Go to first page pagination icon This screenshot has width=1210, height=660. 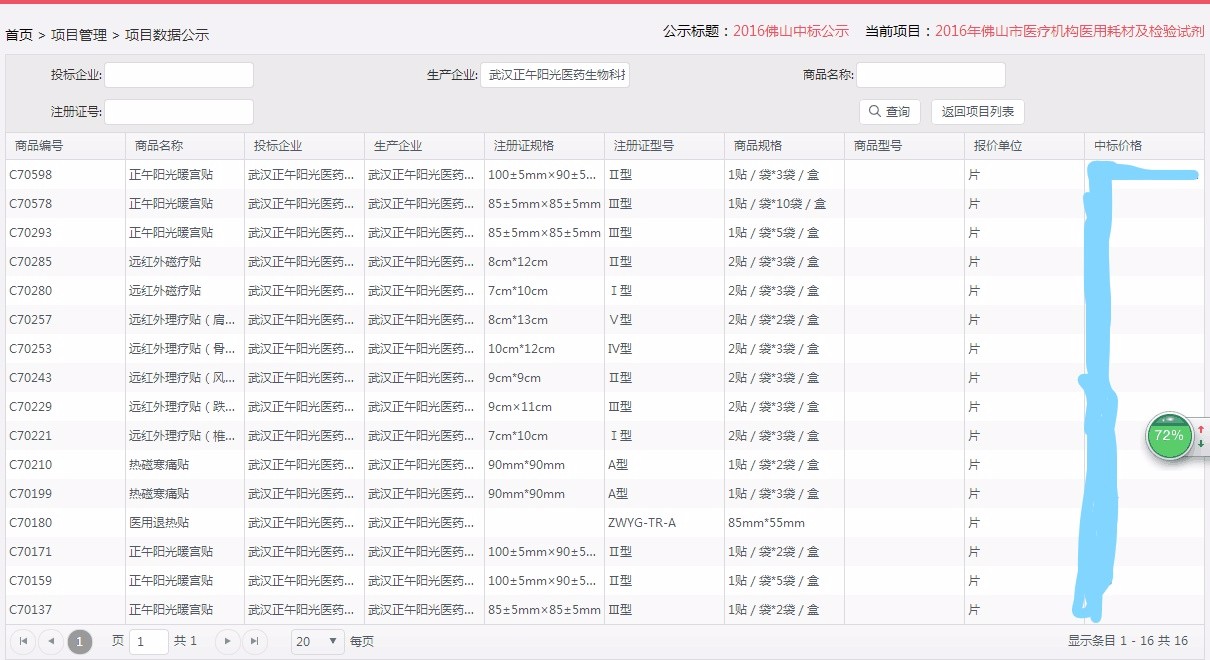point(22,641)
